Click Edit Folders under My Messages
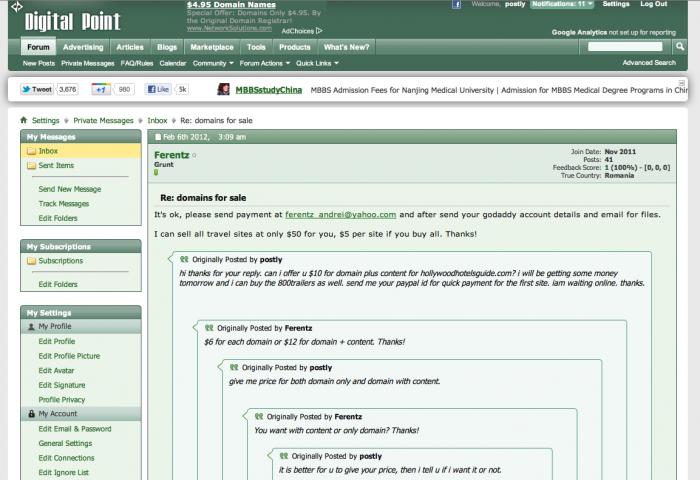Image resolution: width=700 pixels, height=480 pixels. (58, 218)
